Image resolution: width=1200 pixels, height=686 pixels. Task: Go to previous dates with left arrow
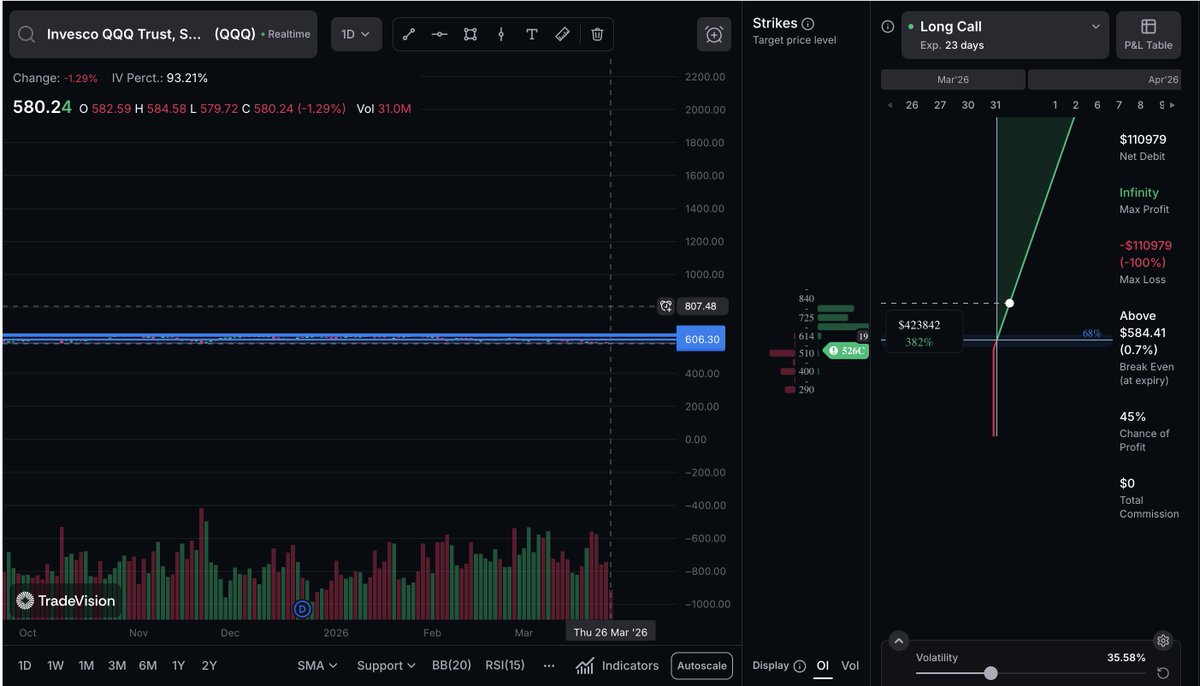(890, 105)
